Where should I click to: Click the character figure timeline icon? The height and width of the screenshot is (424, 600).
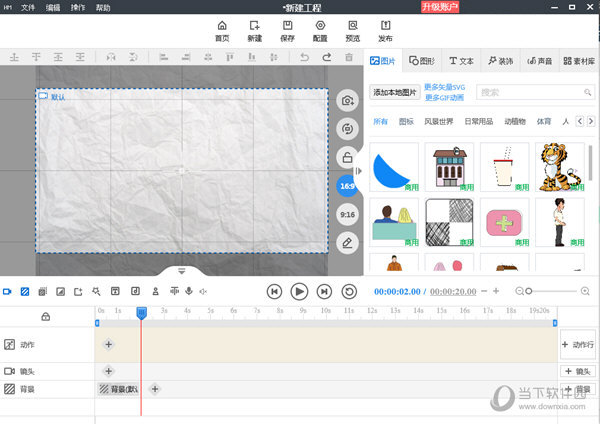pyautogui.click(x=155, y=292)
